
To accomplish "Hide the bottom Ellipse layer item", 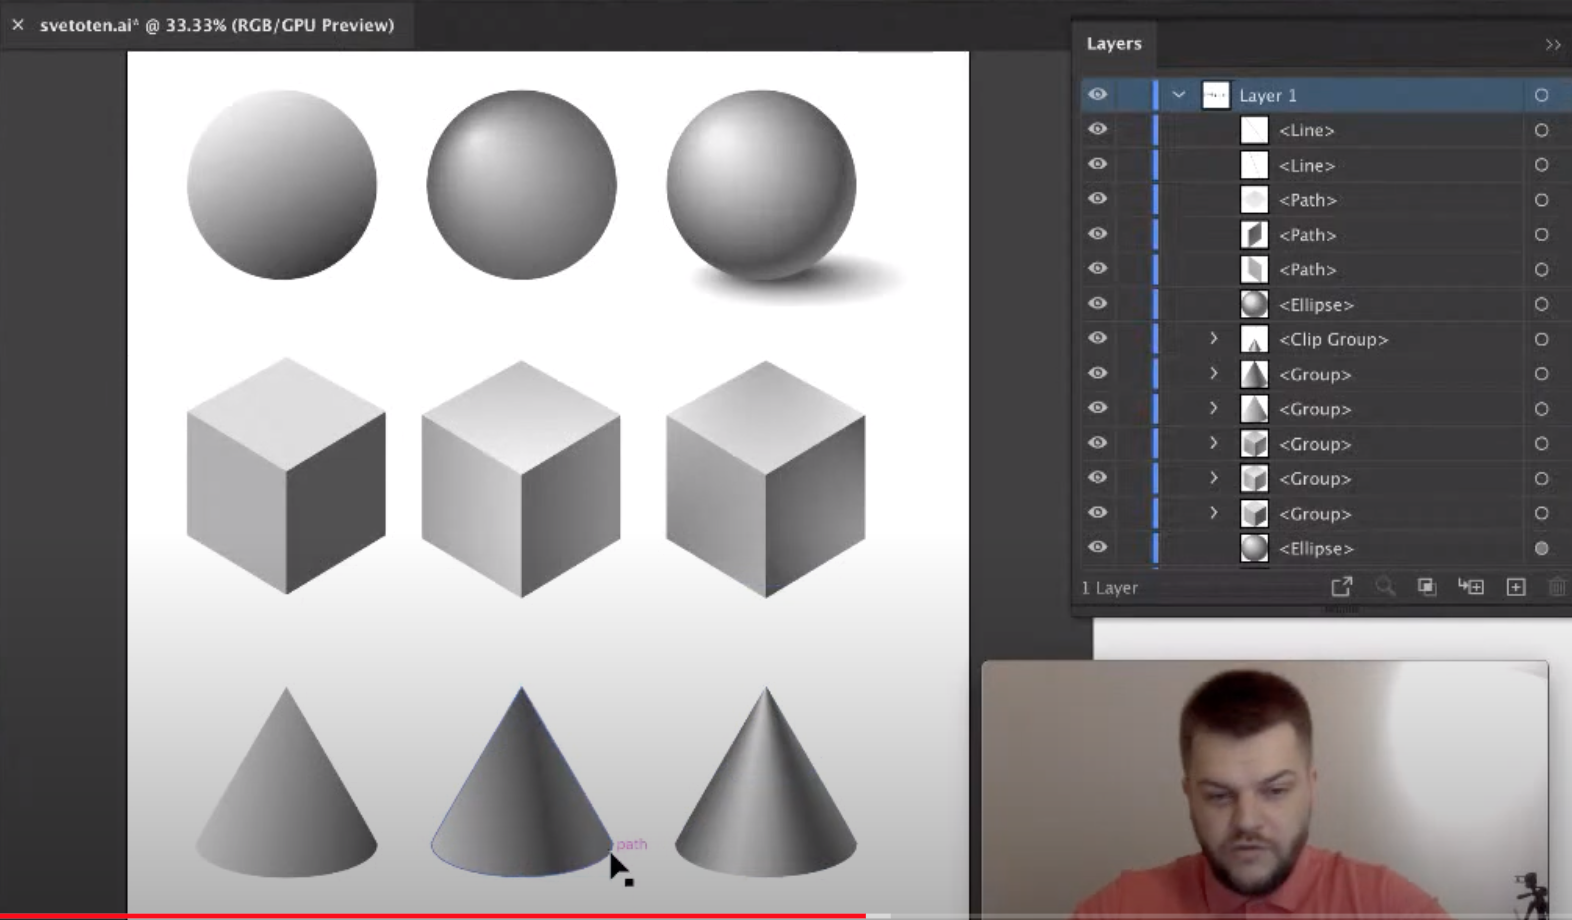I will [1097, 548].
